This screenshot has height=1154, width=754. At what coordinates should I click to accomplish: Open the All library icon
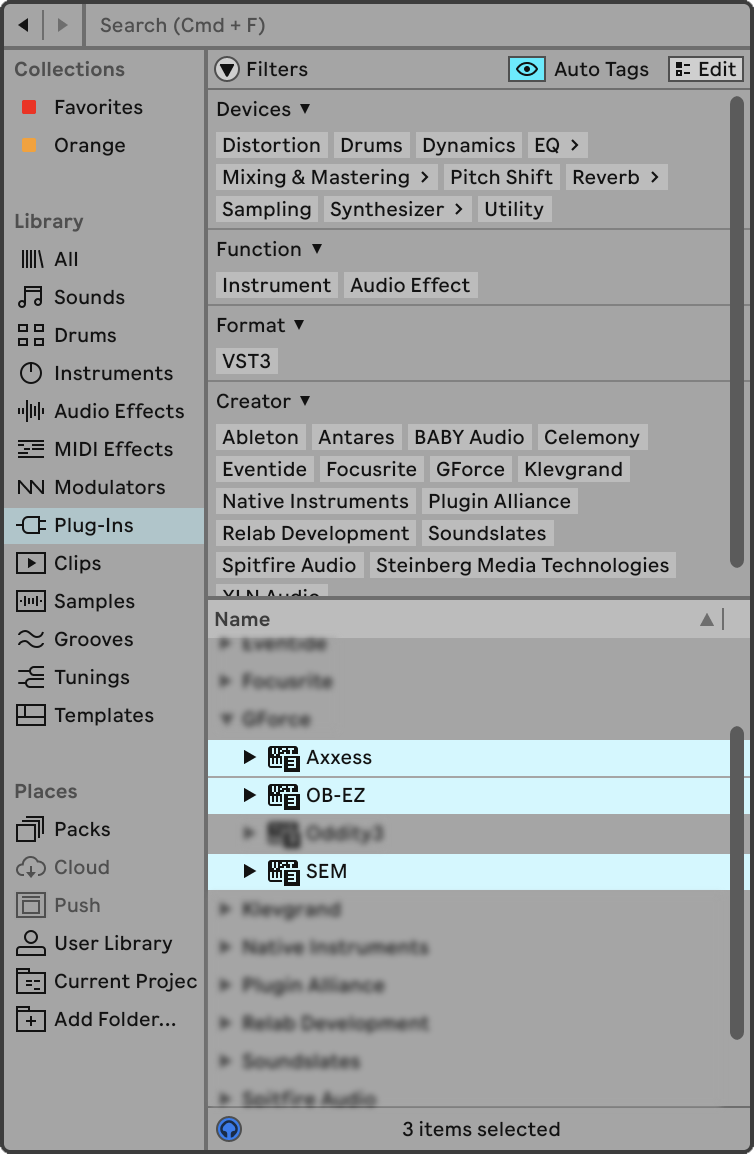pos(32,259)
